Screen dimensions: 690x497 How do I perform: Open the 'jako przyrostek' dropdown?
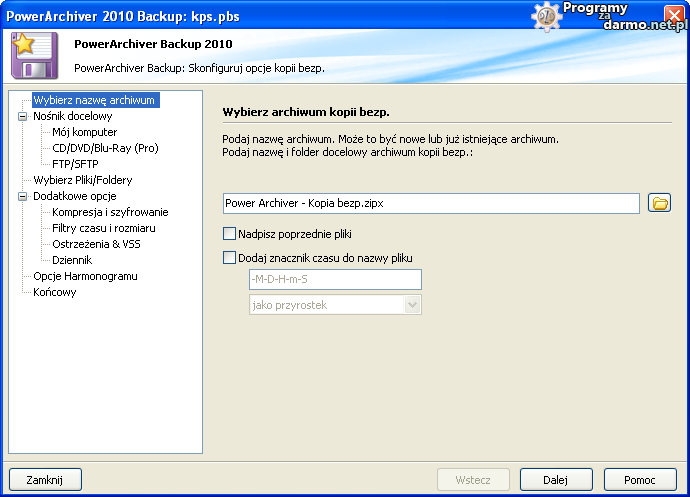pos(412,305)
